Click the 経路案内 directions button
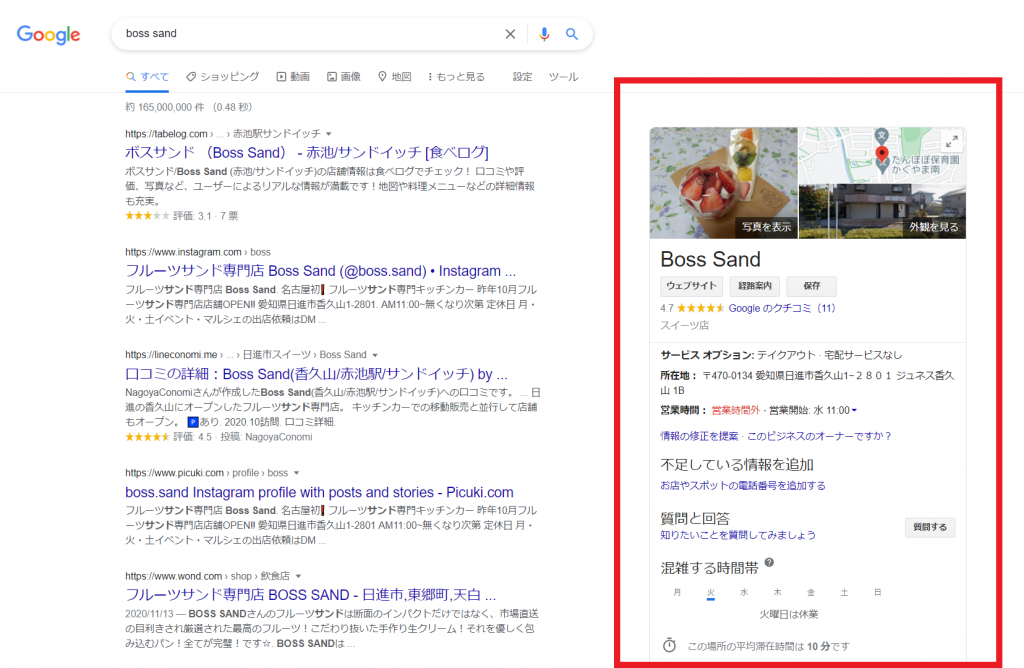This screenshot has height=668, width=1024. pyautogui.click(x=754, y=286)
